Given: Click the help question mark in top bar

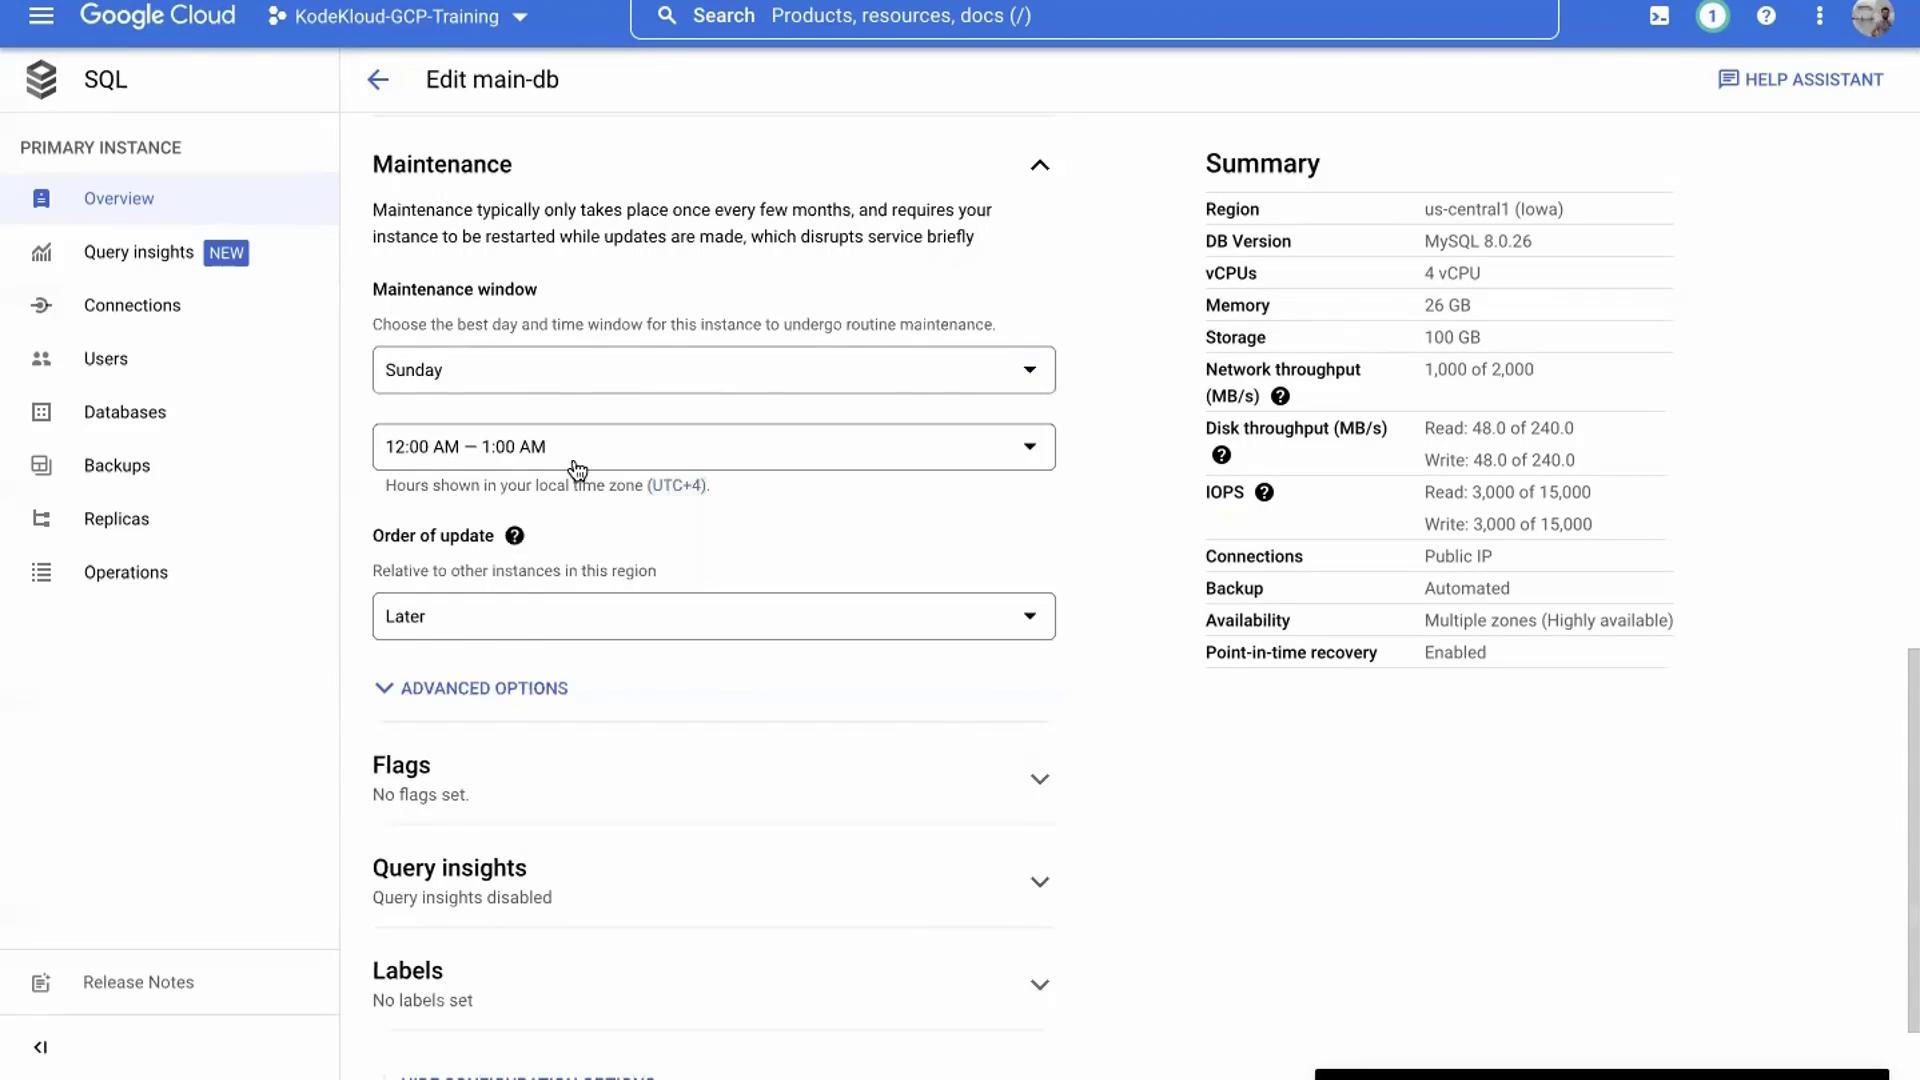Looking at the screenshot, I should tap(1766, 16).
